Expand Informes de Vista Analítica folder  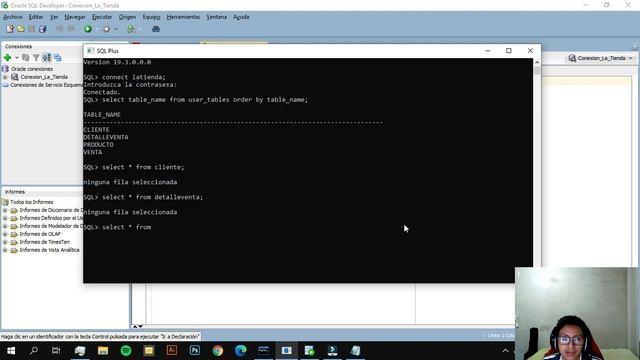coord(5,250)
